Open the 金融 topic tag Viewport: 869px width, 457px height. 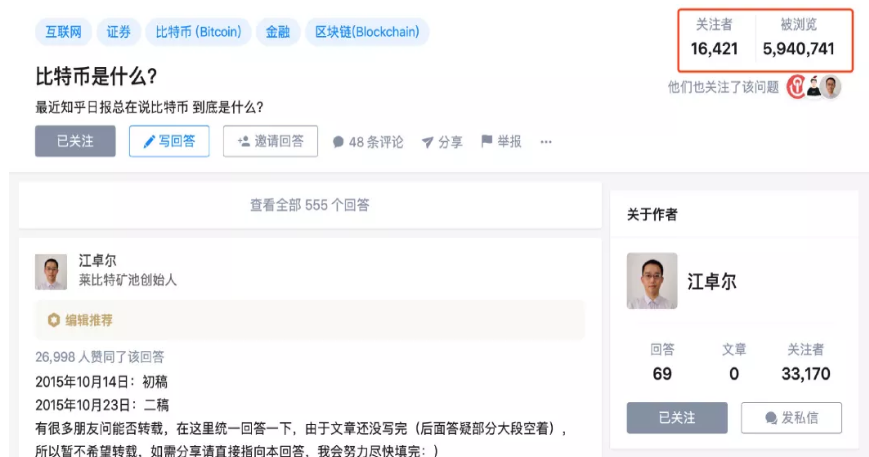(278, 32)
